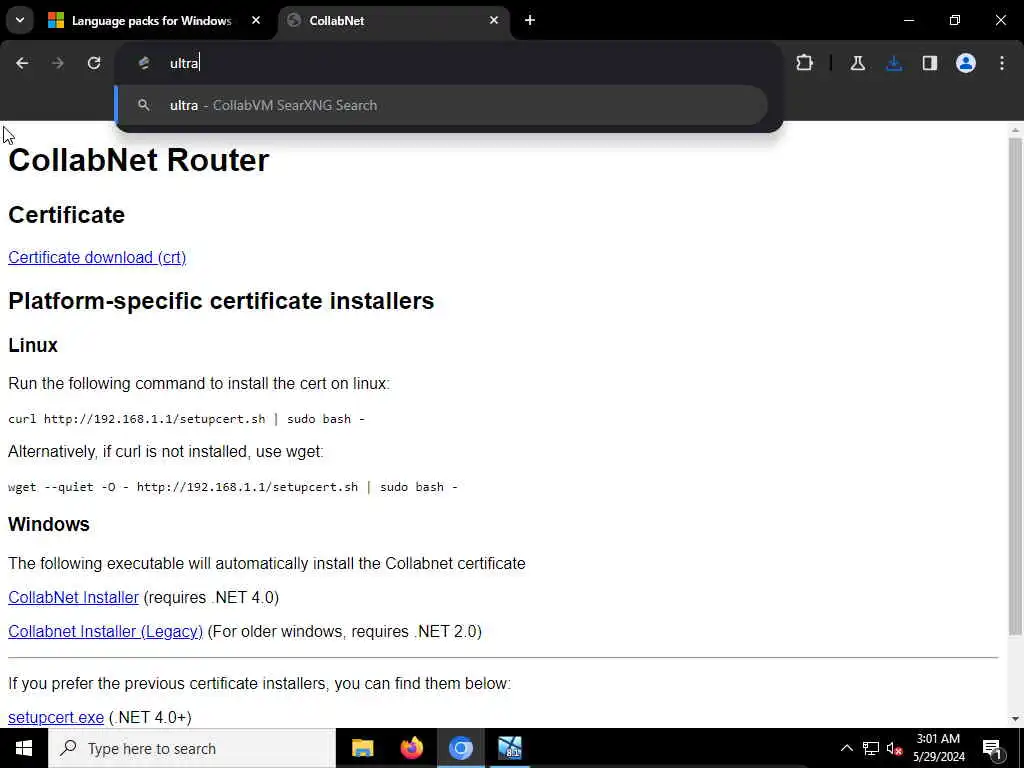Reload the CollabNet page
Image resolution: width=1024 pixels, height=768 pixels.
pos(94,63)
